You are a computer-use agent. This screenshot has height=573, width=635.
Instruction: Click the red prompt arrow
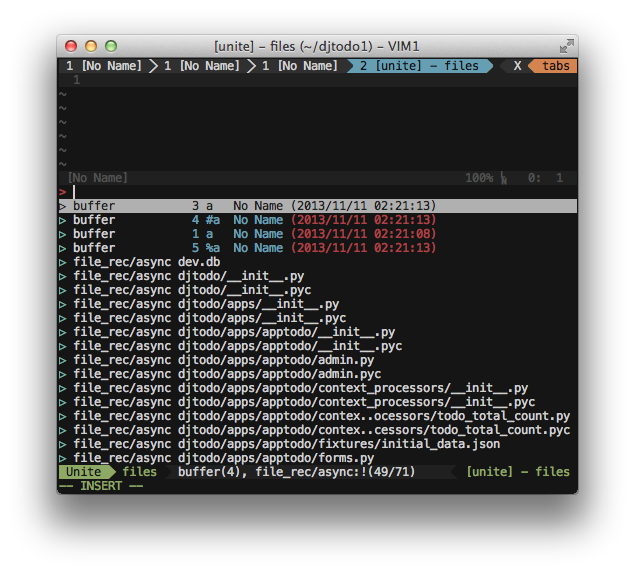[62, 192]
